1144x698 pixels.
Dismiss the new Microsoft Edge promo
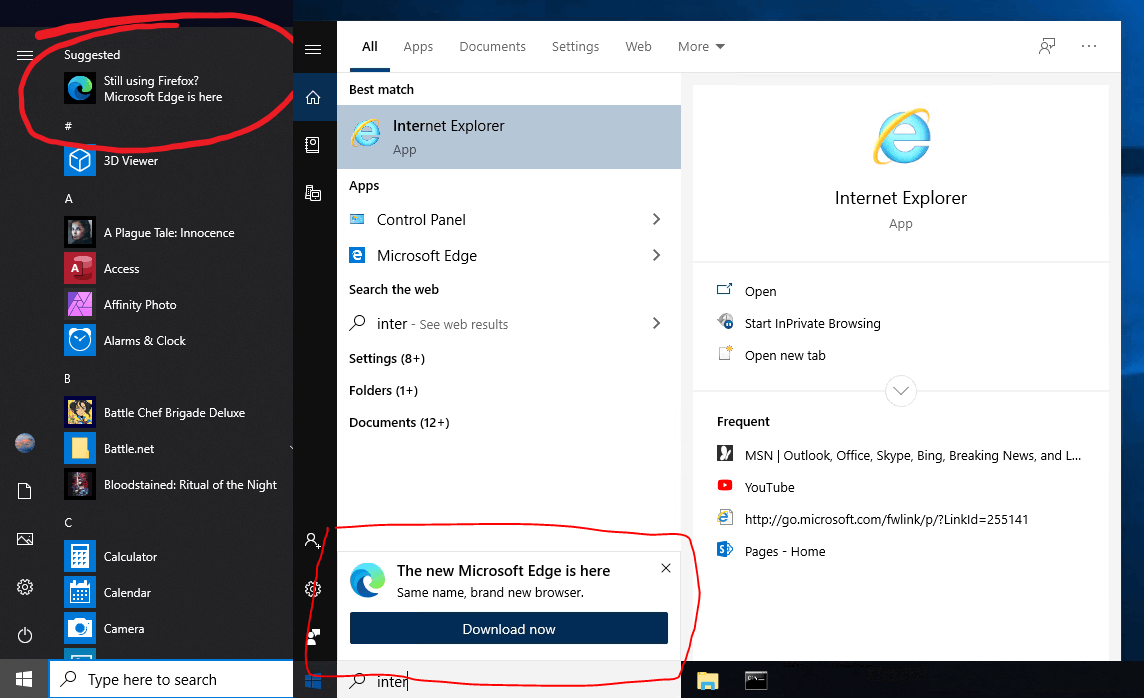665,568
